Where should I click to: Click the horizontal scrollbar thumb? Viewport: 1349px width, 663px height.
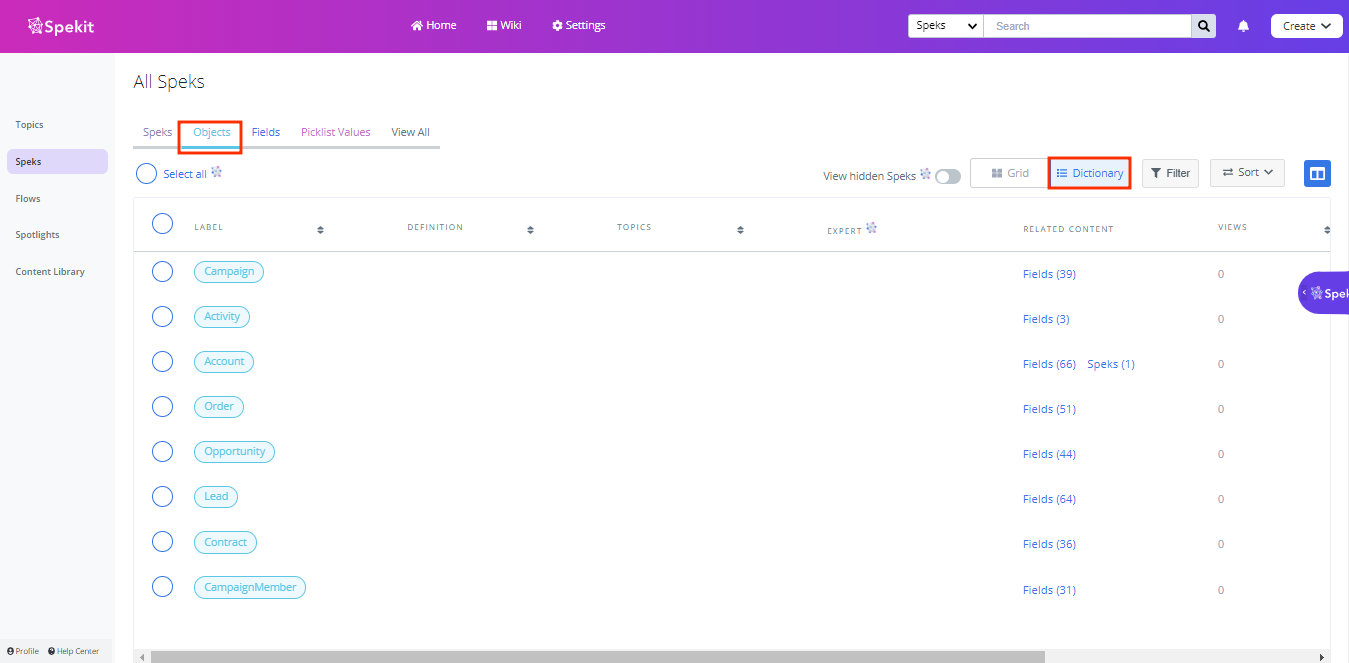(x=597, y=657)
